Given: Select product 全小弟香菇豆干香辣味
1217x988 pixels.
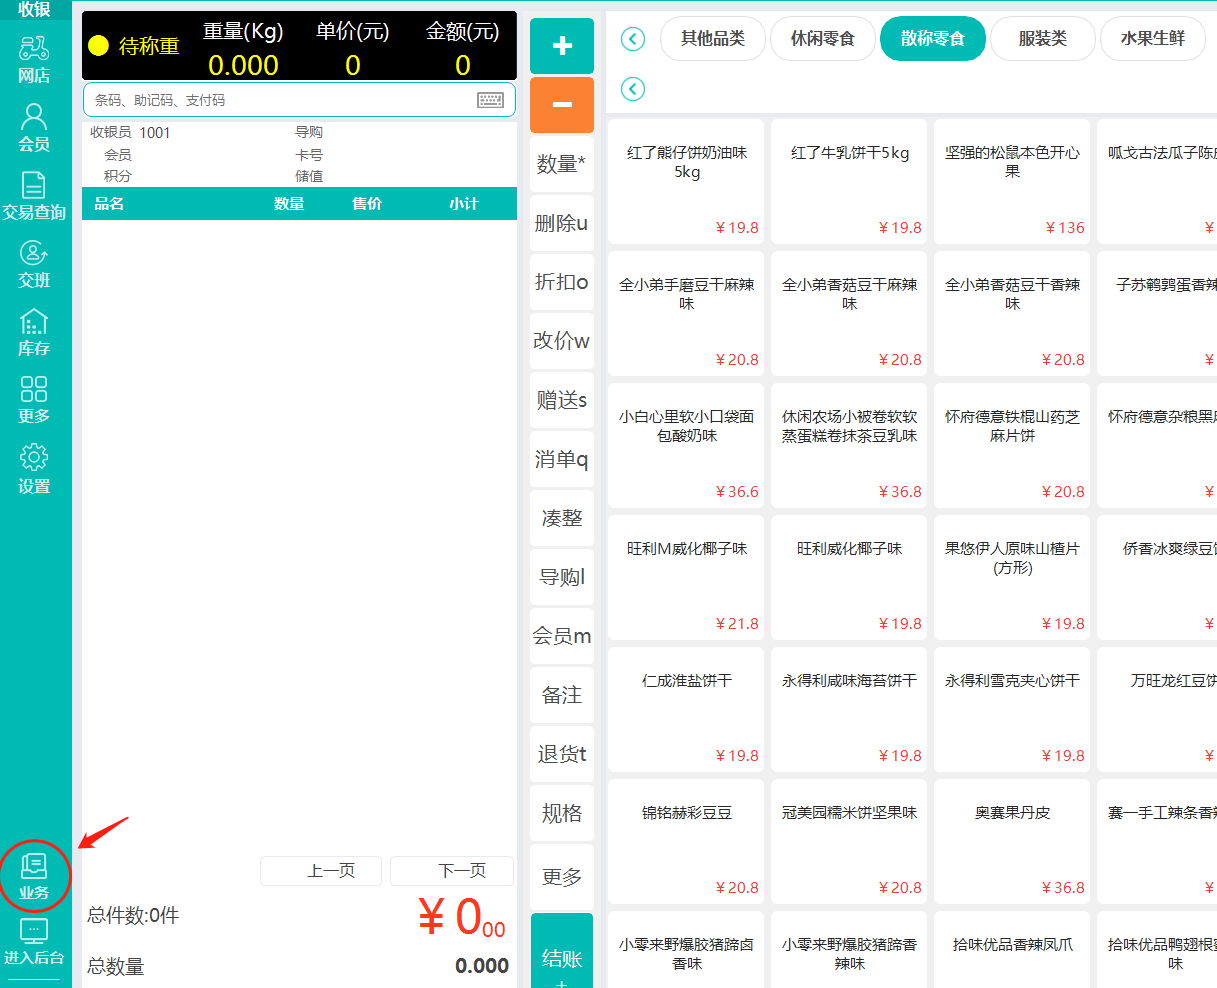Looking at the screenshot, I should [x=1012, y=314].
